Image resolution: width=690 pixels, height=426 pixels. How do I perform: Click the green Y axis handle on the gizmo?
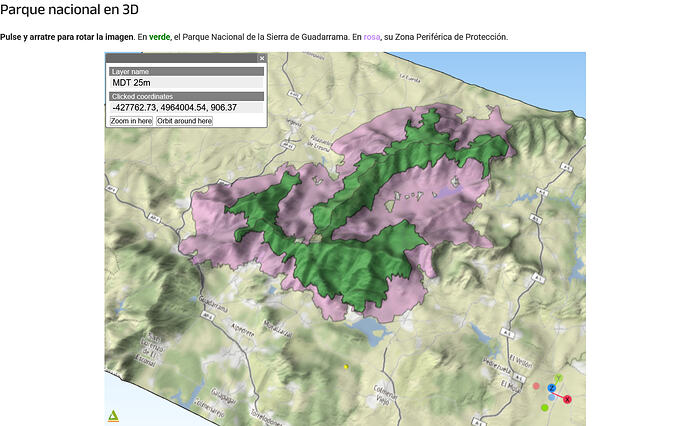[558, 378]
